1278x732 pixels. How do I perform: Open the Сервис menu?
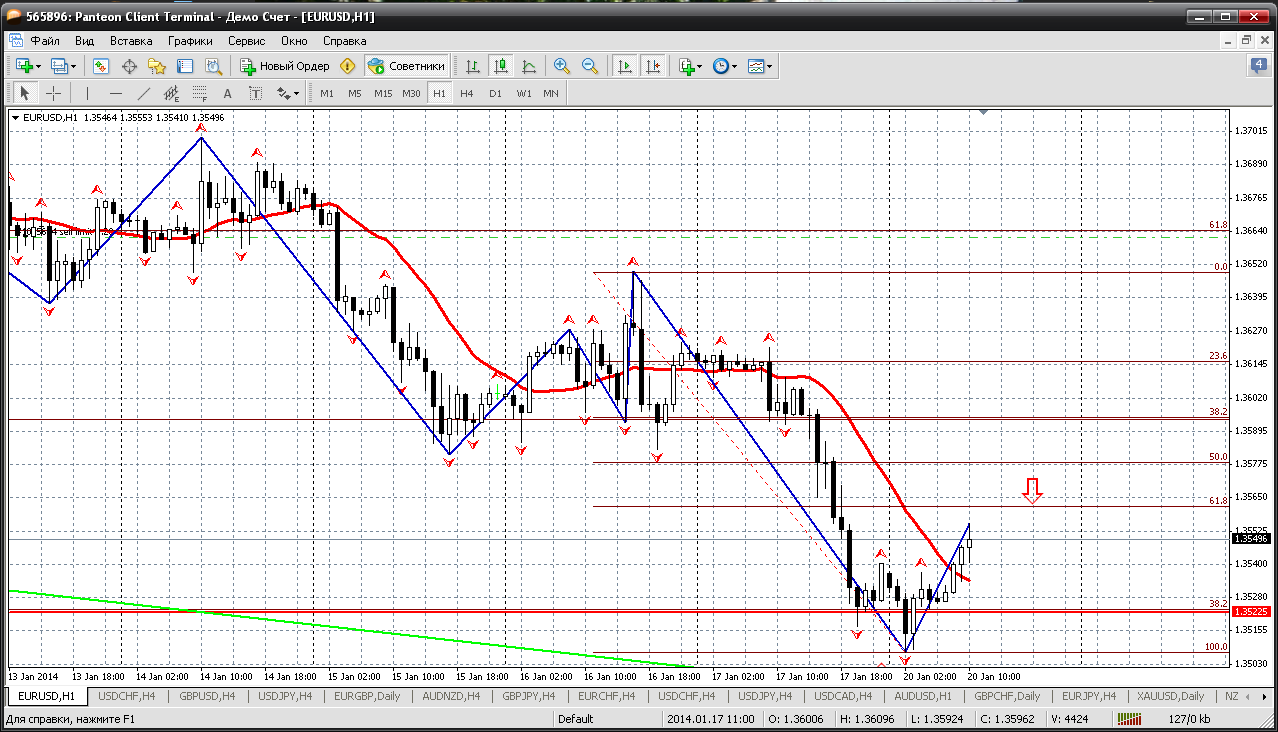point(246,41)
